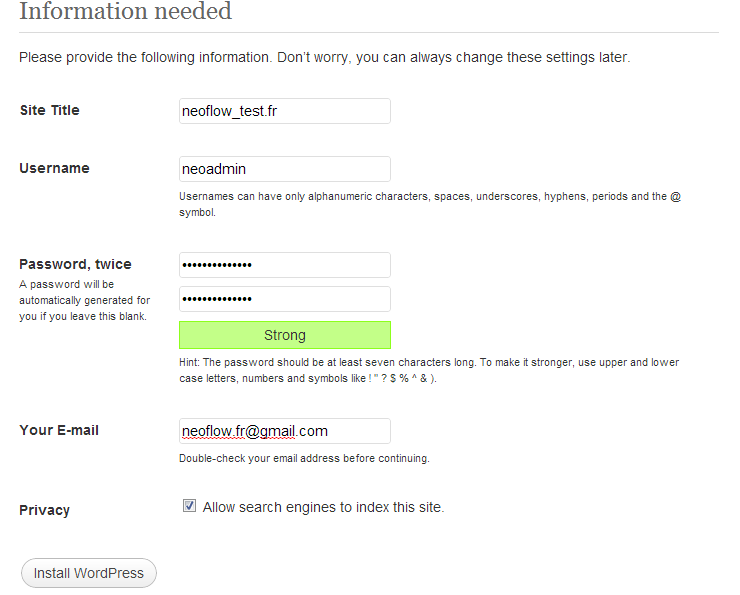Click the Your E-mail label
The height and width of the screenshot is (595, 740).
[59, 430]
